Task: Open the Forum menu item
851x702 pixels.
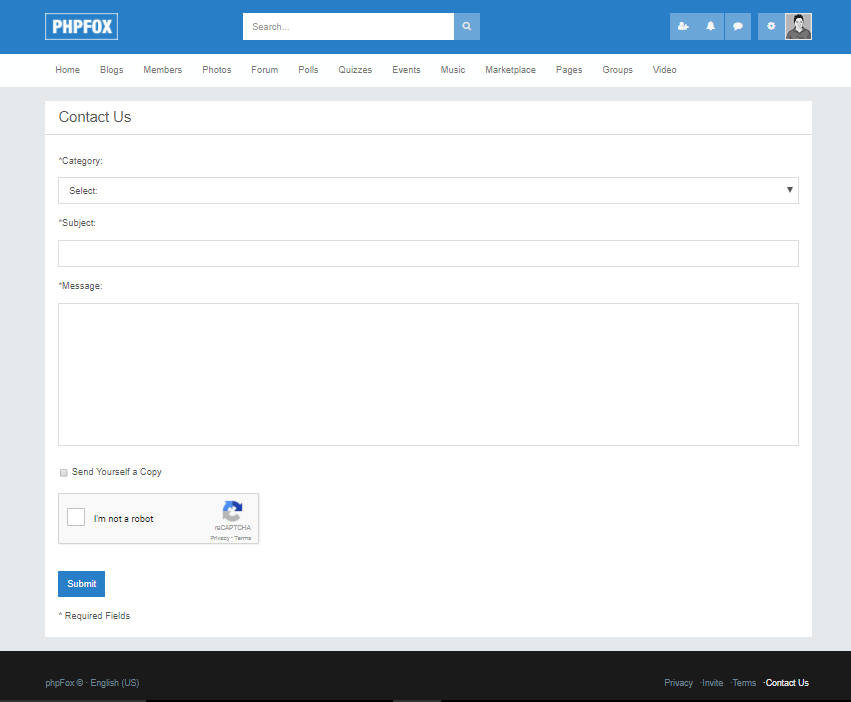Action: click(264, 70)
